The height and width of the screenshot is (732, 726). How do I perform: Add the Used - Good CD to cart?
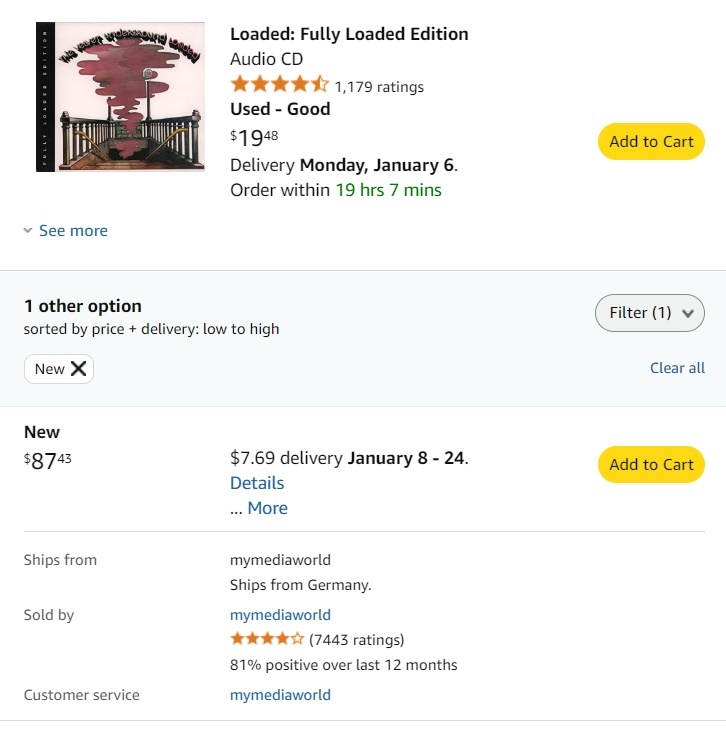pos(651,142)
